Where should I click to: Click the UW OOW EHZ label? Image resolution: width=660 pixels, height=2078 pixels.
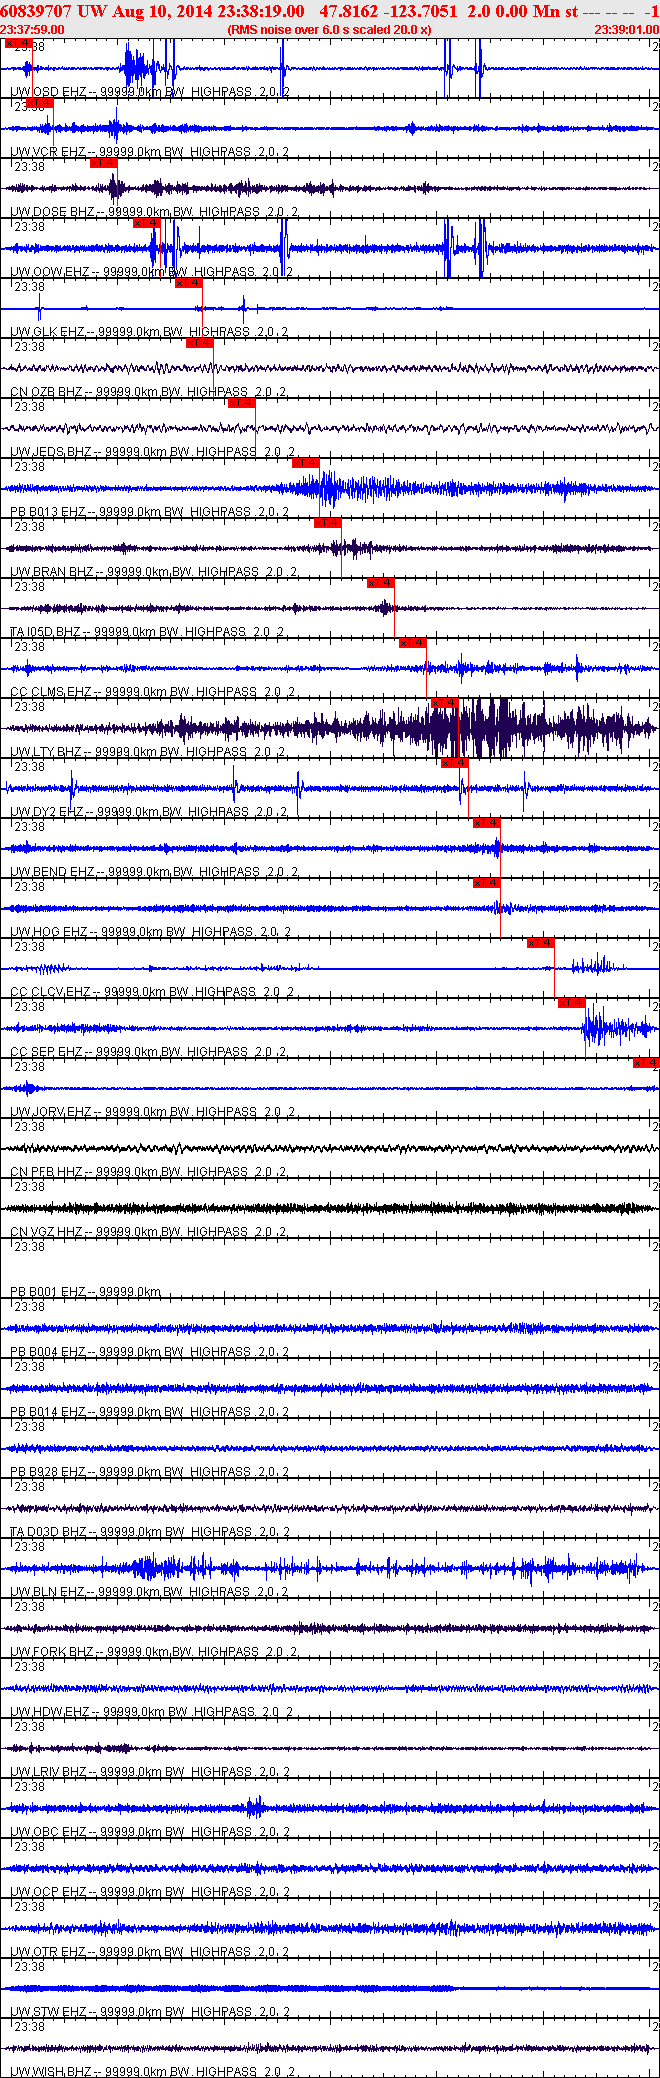point(50,272)
